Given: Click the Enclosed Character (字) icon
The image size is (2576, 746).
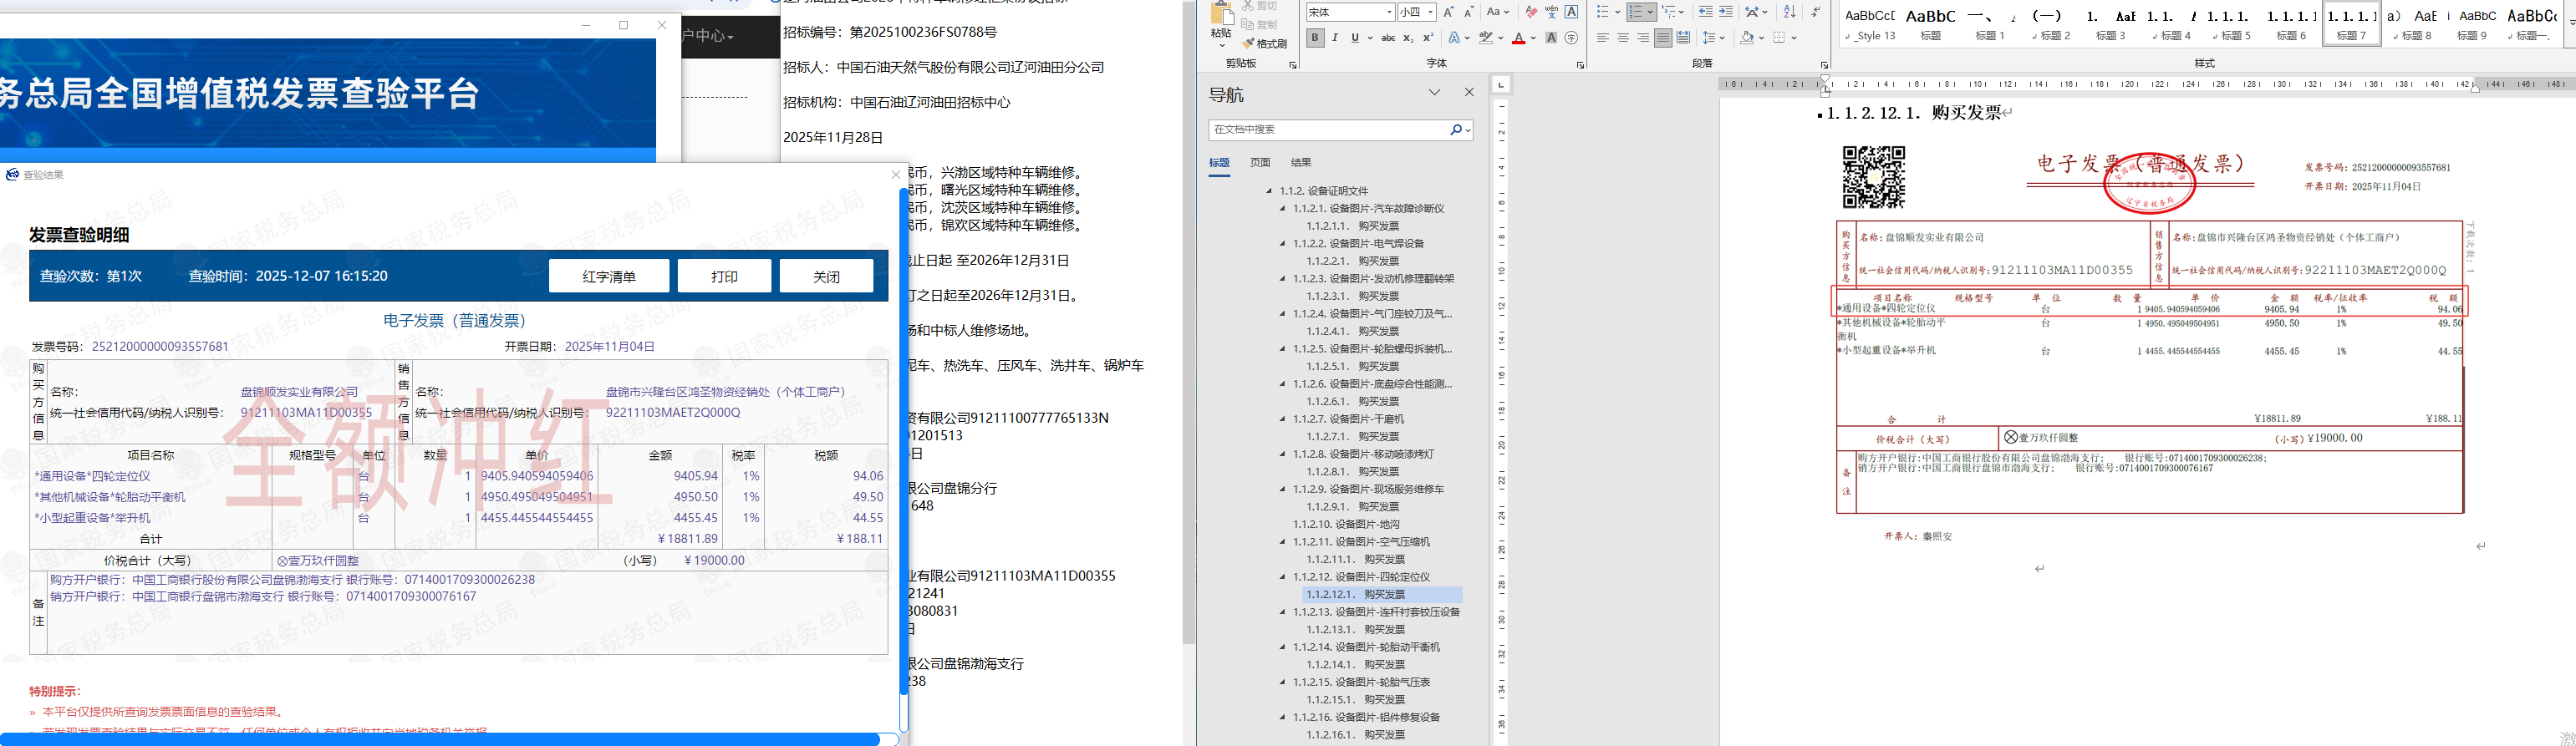Looking at the screenshot, I should (x=1571, y=38).
